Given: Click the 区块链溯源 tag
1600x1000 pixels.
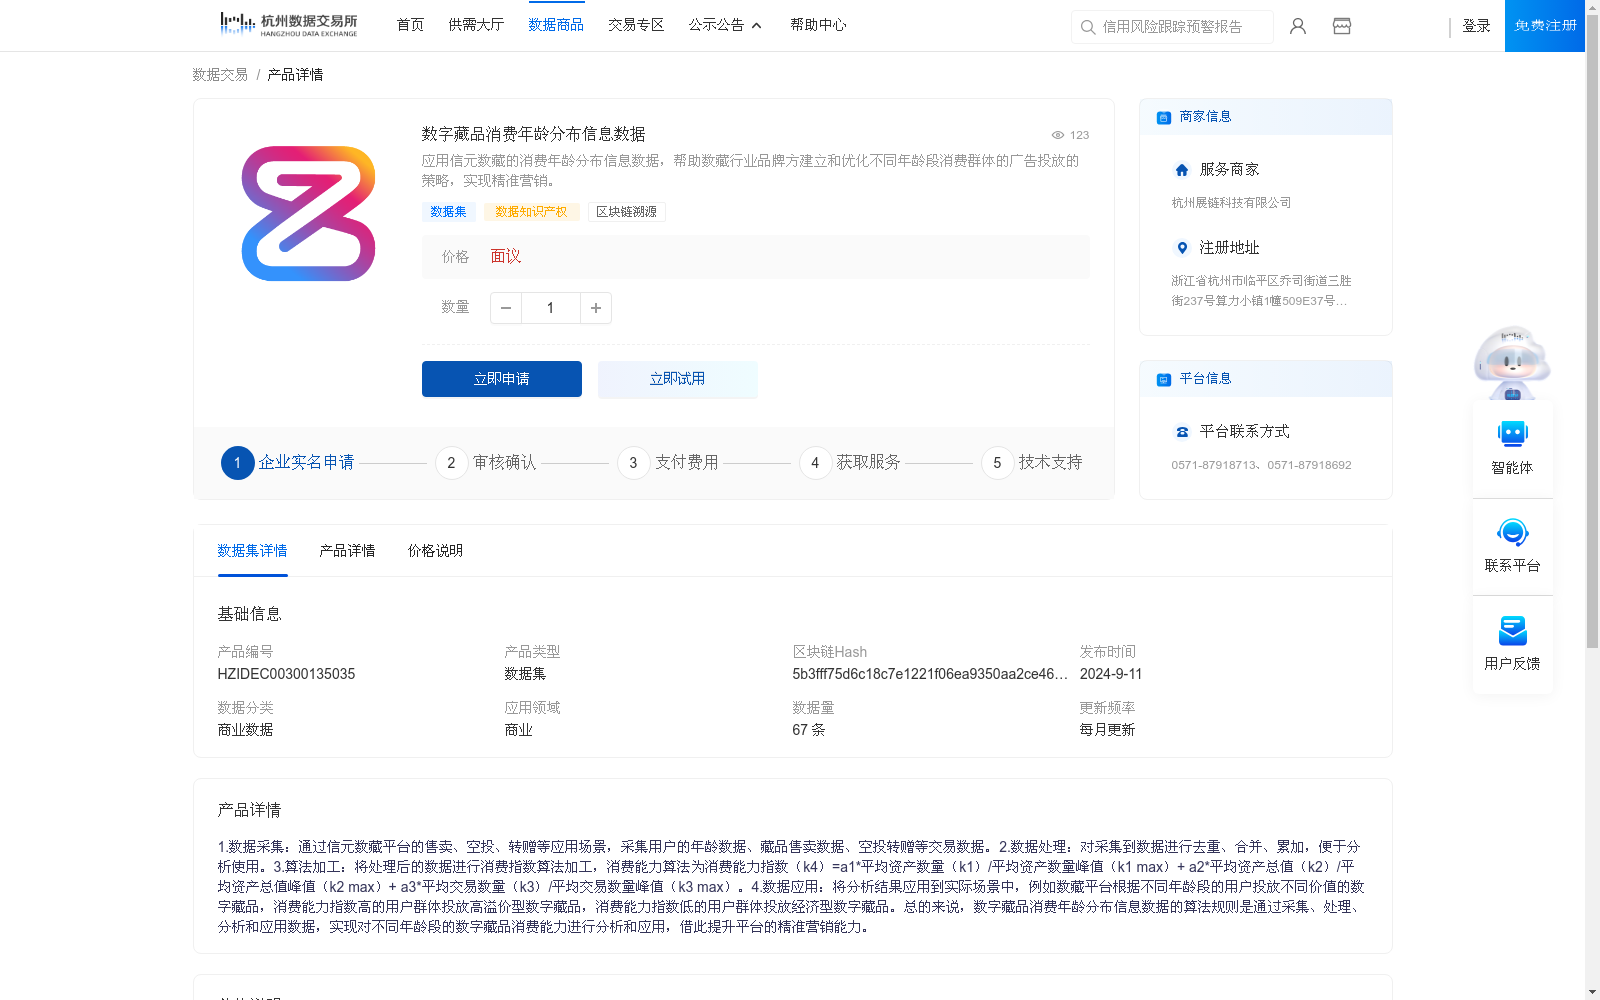Looking at the screenshot, I should coord(627,212).
